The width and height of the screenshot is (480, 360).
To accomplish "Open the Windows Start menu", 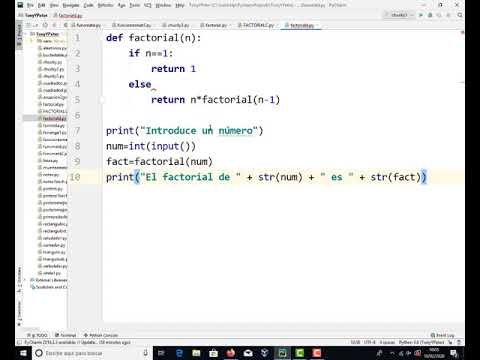I will tap(23, 353).
